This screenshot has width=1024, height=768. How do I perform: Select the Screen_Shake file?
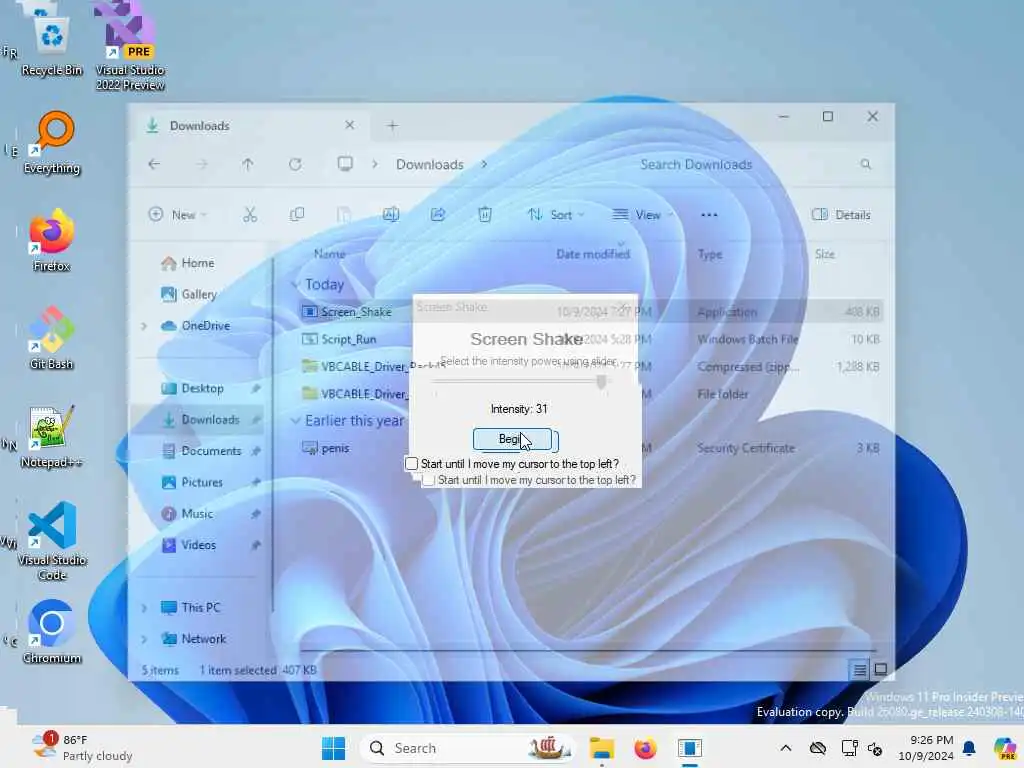click(x=356, y=312)
